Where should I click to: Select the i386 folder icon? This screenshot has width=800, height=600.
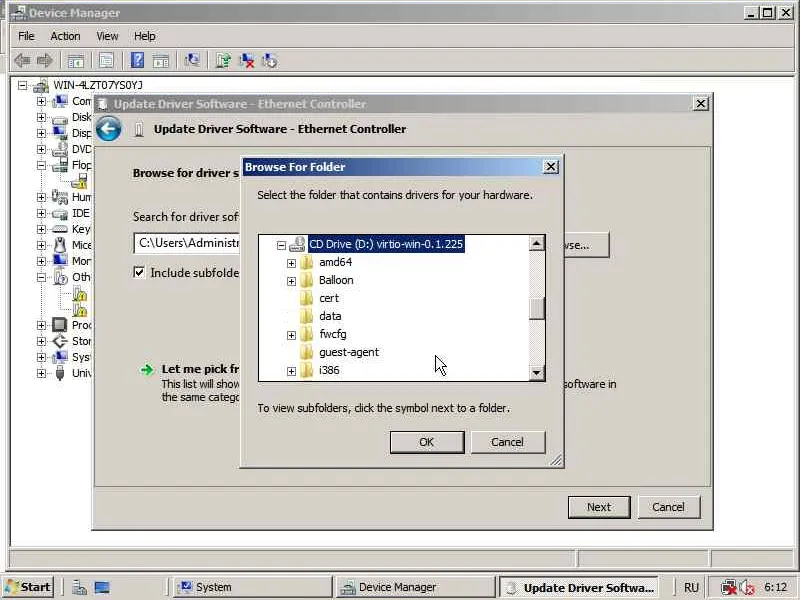click(x=307, y=370)
